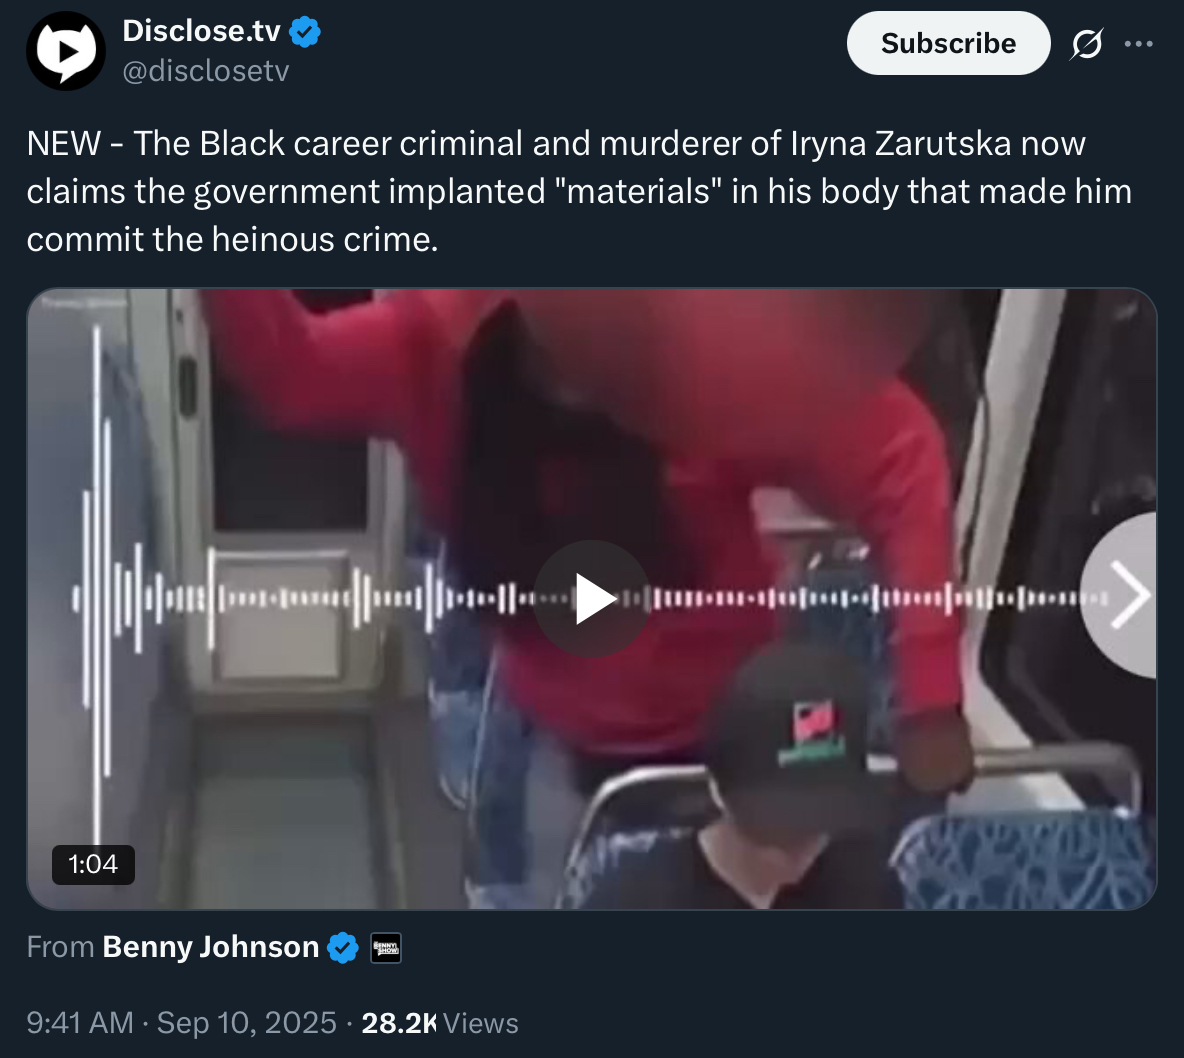The width and height of the screenshot is (1184, 1058).
Task: Click the Sep 10, 2025 date
Action: pos(246,1023)
